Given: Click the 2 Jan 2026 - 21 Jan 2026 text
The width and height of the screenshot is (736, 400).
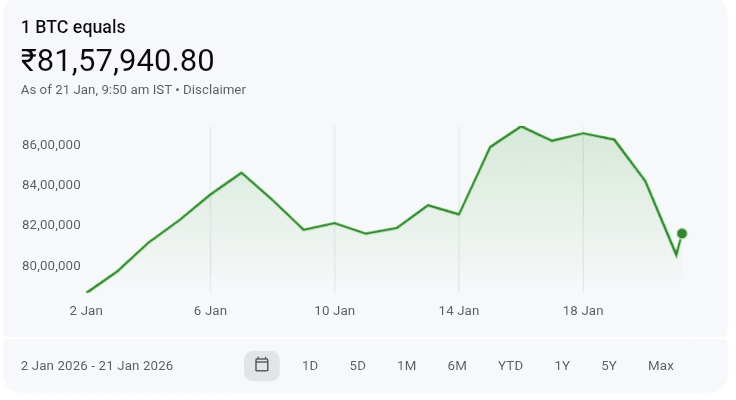Looking at the screenshot, I should (x=97, y=365).
